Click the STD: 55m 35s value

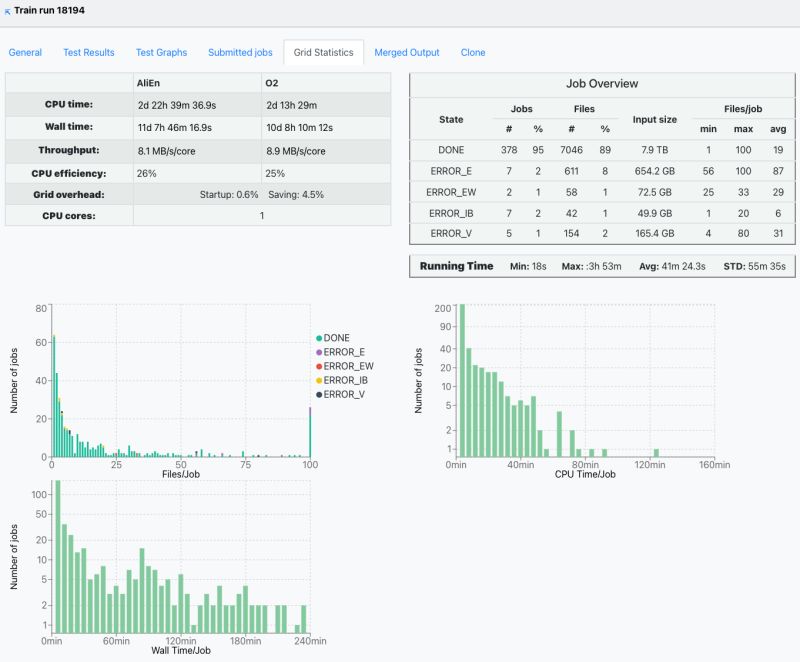(x=755, y=266)
